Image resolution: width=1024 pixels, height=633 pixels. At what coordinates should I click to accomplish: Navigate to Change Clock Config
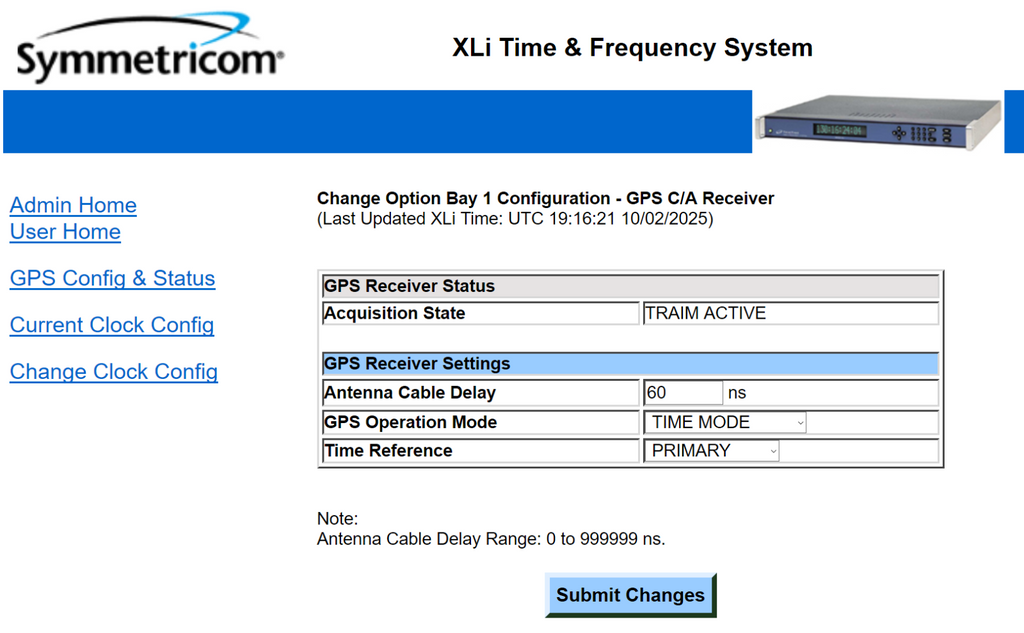114,372
